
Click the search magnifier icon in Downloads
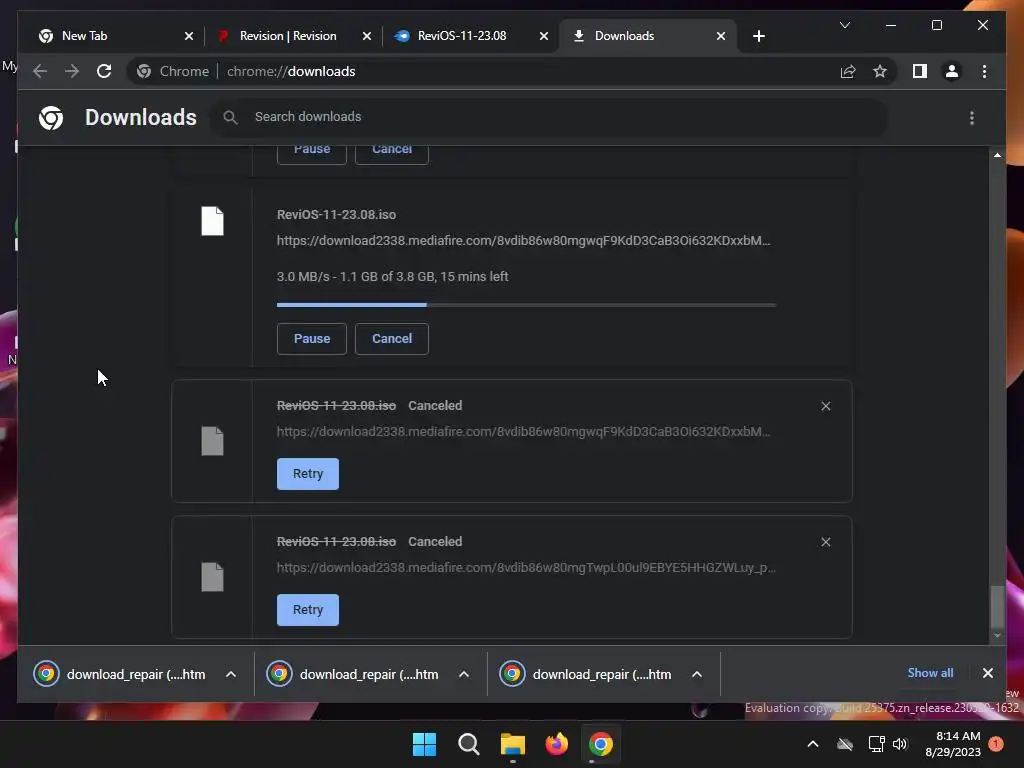[x=230, y=118]
